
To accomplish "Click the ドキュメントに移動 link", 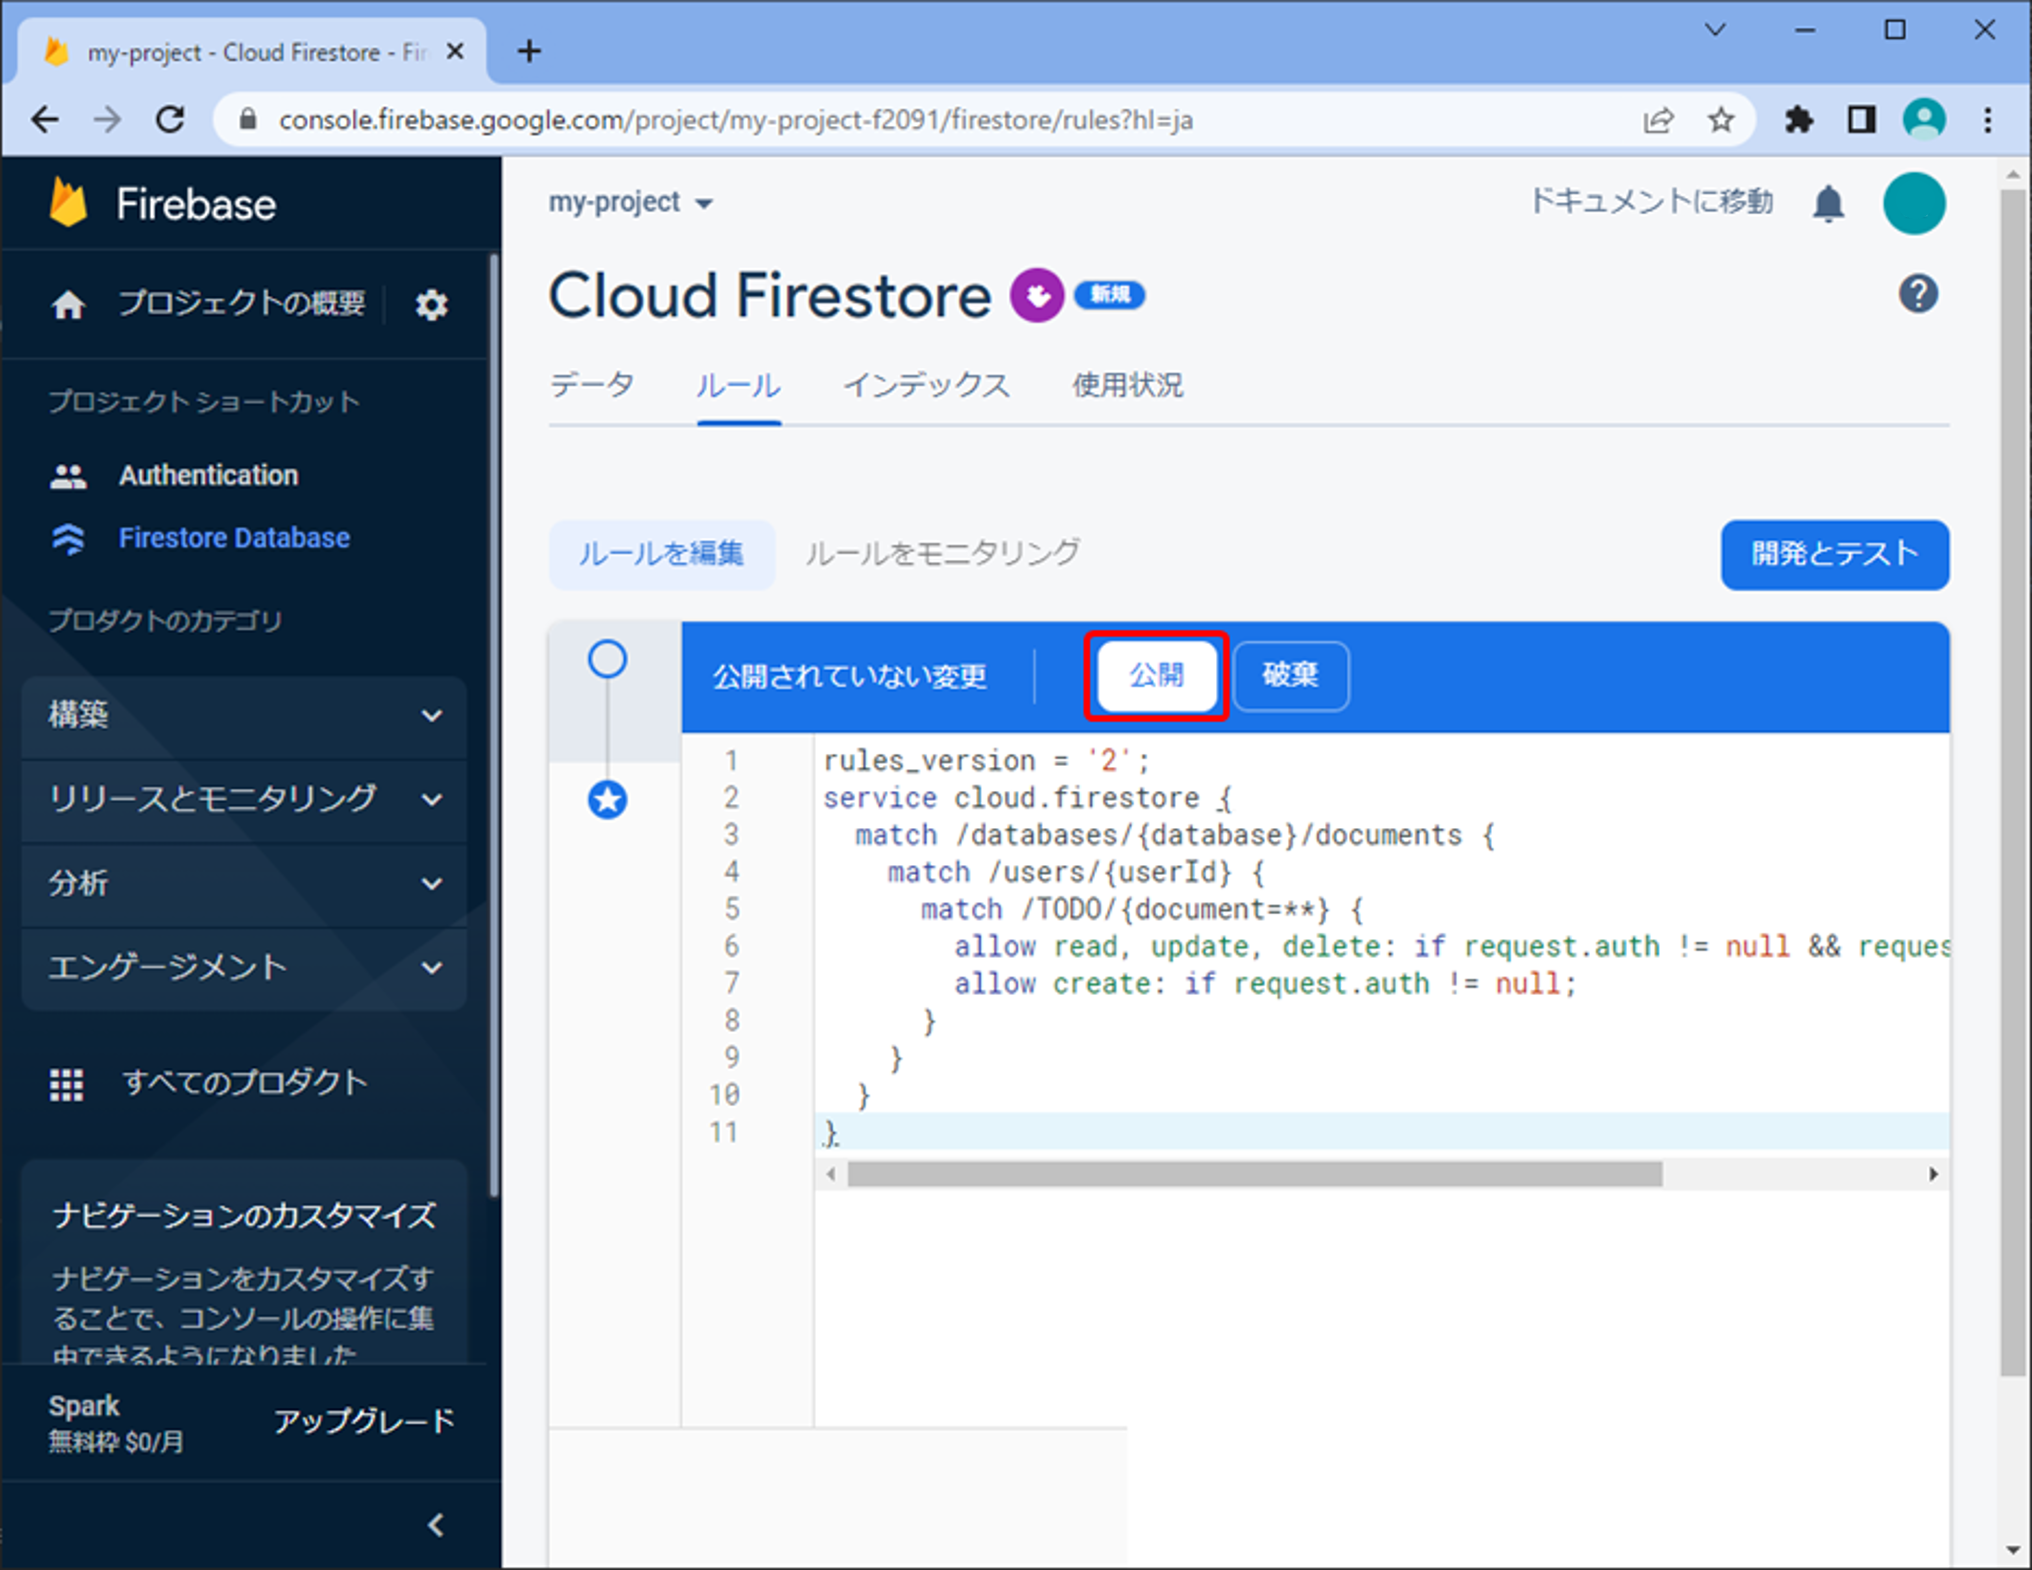I will point(1652,202).
